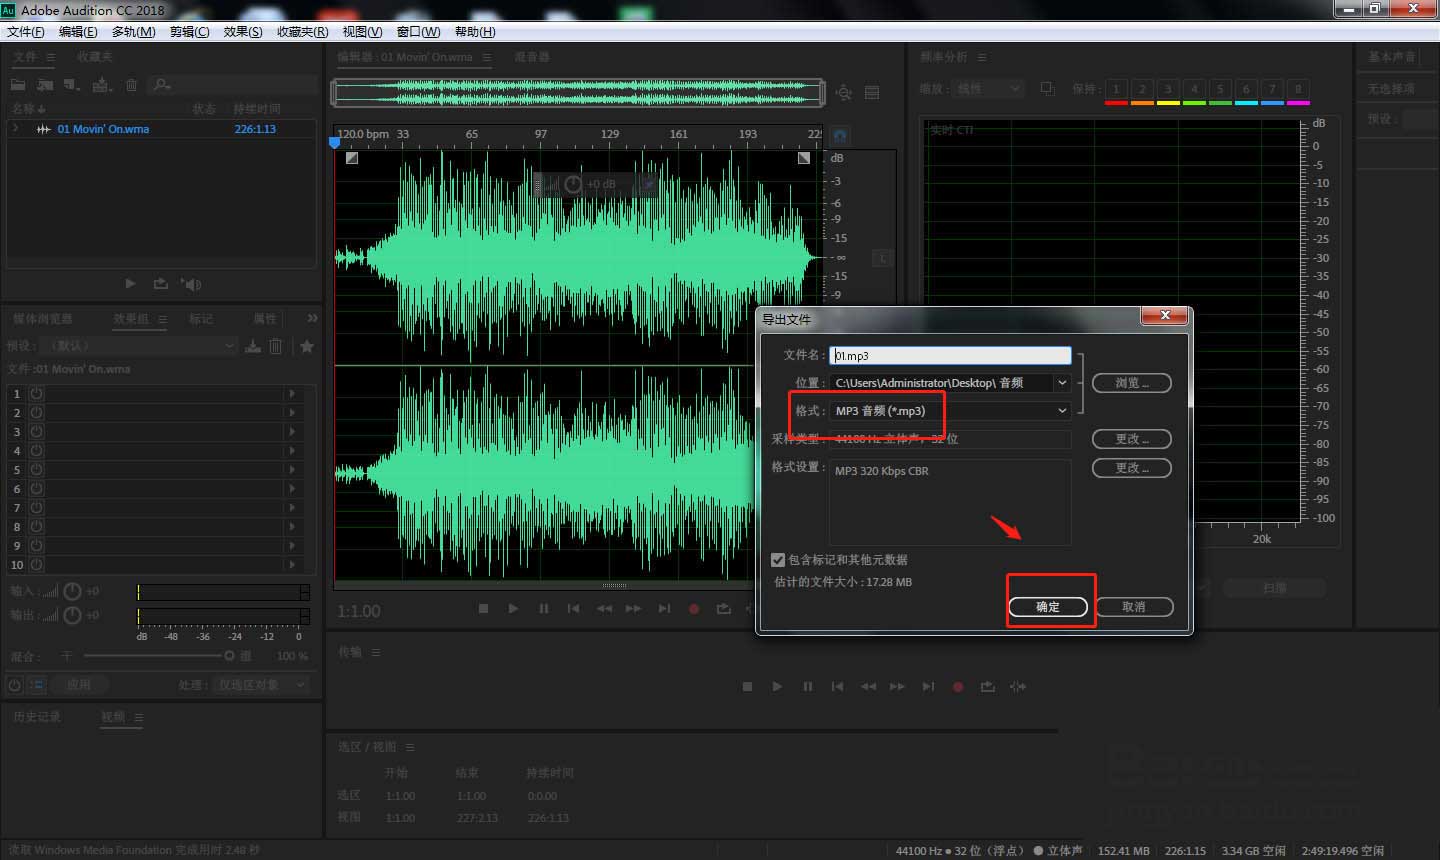The image size is (1440, 860).
Task: Open the Effects Rack presets dropdown
Action: 139,346
